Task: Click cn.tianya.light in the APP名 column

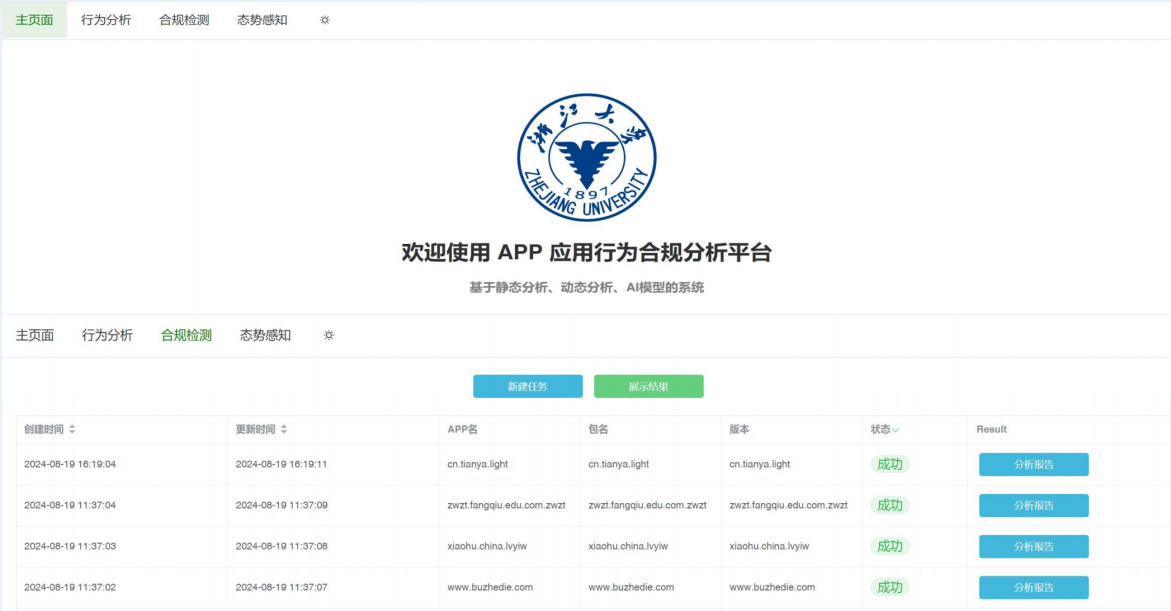Action: point(478,465)
